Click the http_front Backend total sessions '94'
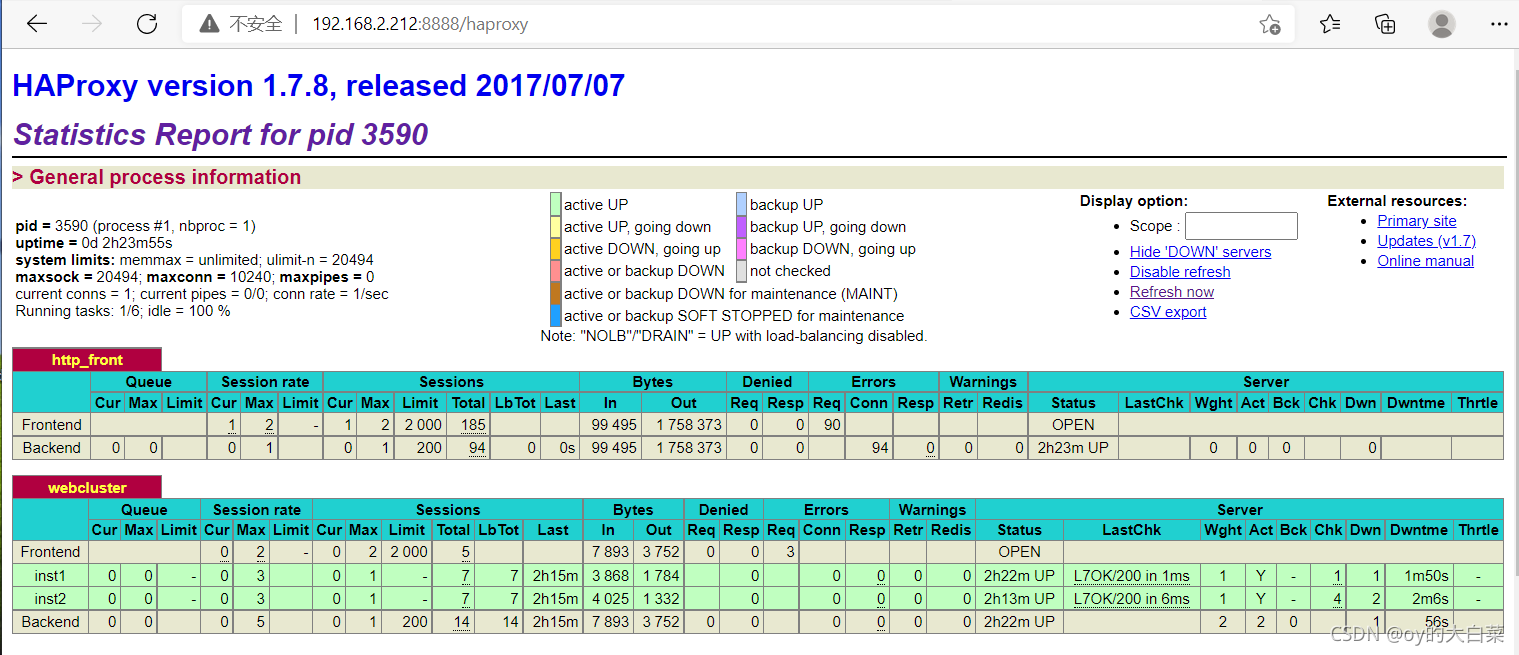The height and width of the screenshot is (655, 1519). 478,448
